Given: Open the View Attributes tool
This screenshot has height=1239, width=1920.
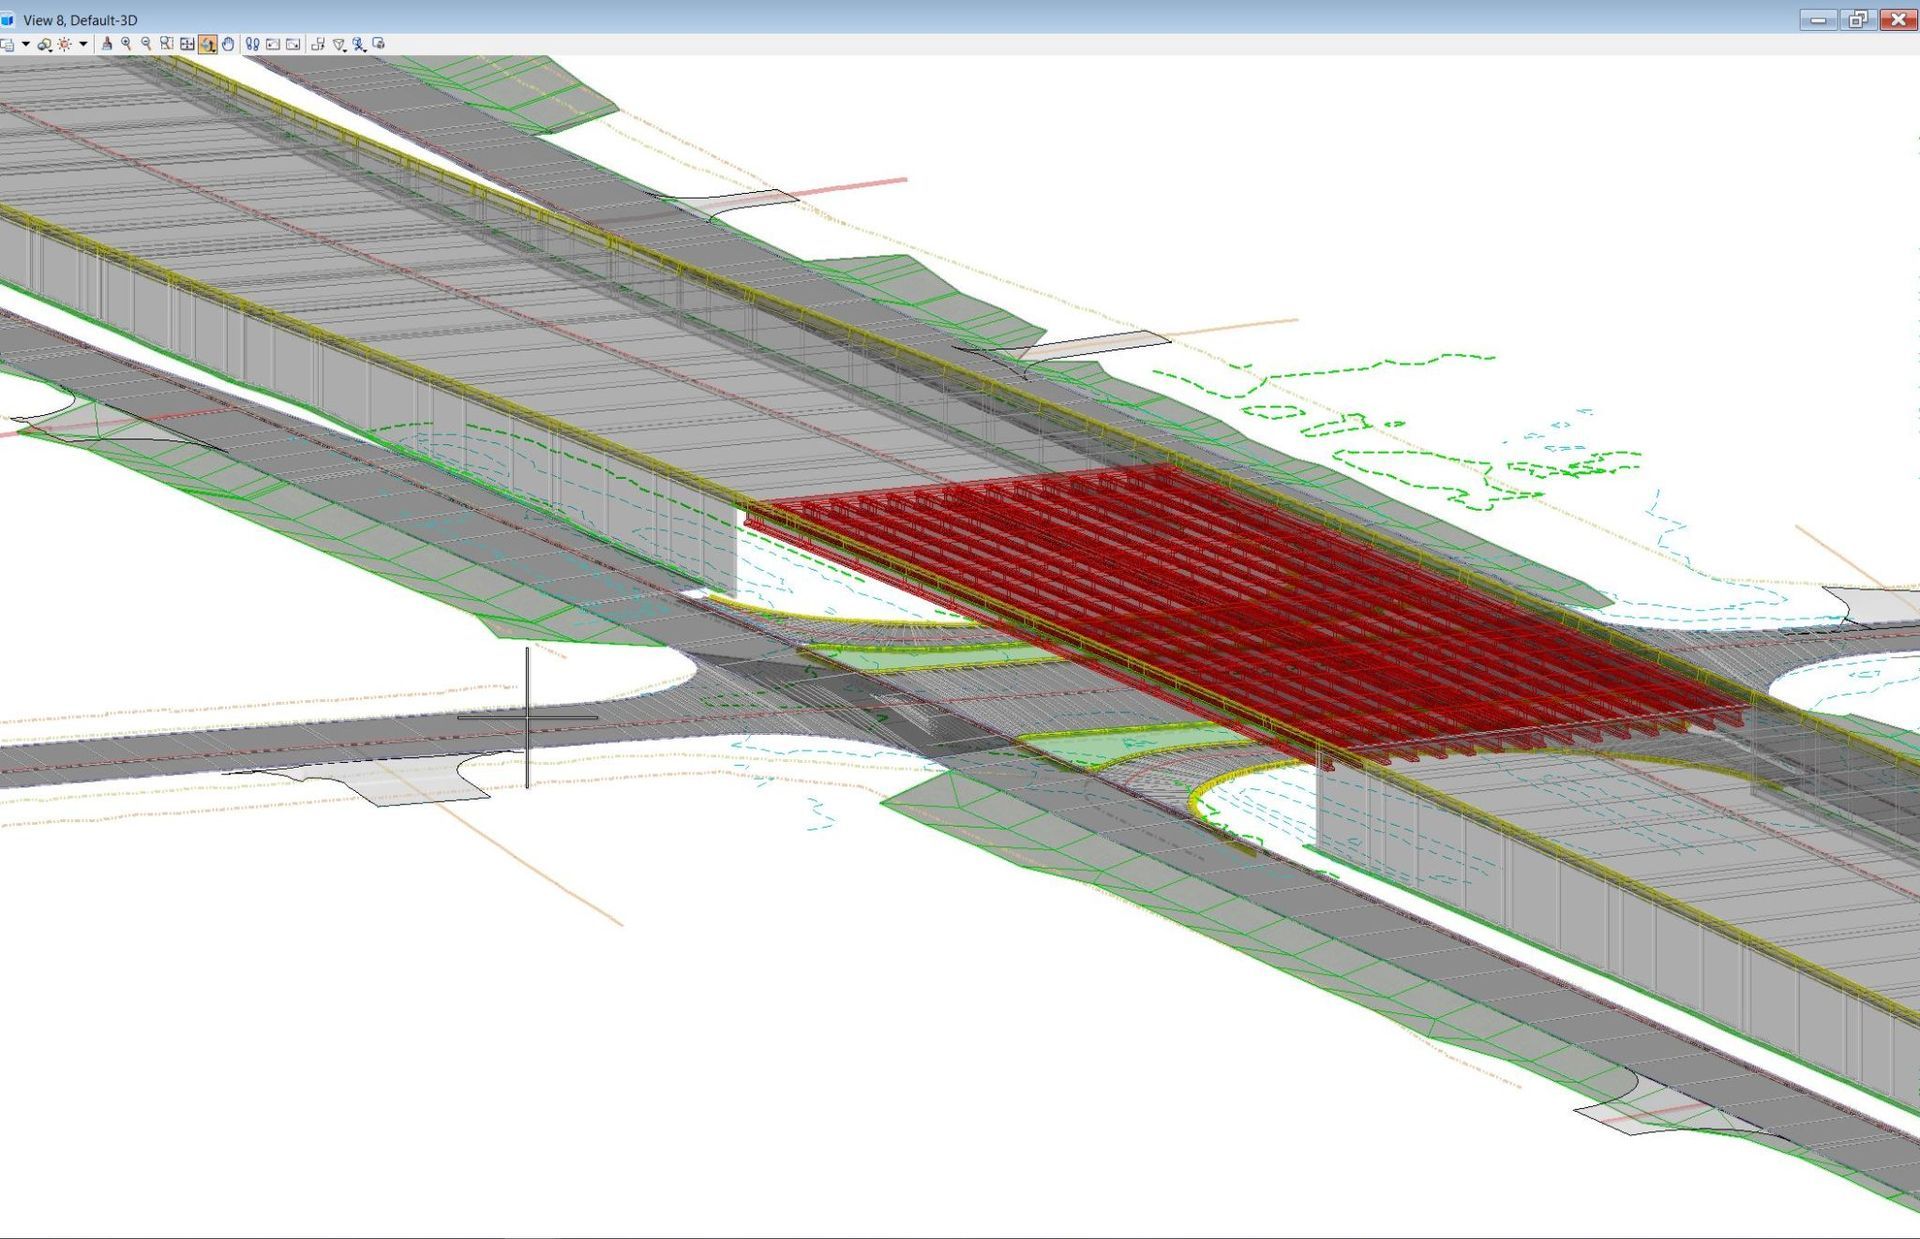Looking at the screenshot, I should click(x=7, y=44).
